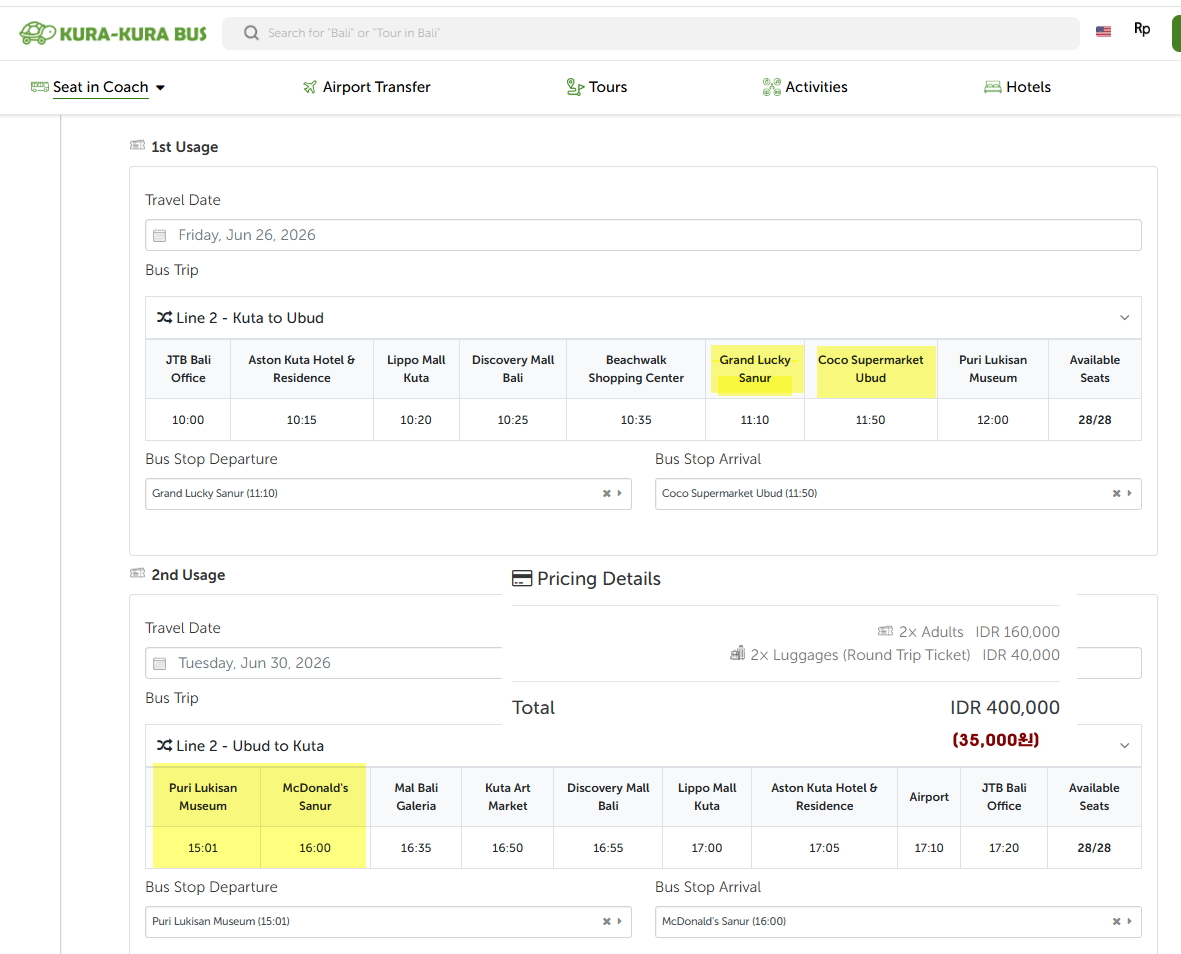Click the 11:10 time cell
This screenshot has height=954, width=1181.
[755, 419]
